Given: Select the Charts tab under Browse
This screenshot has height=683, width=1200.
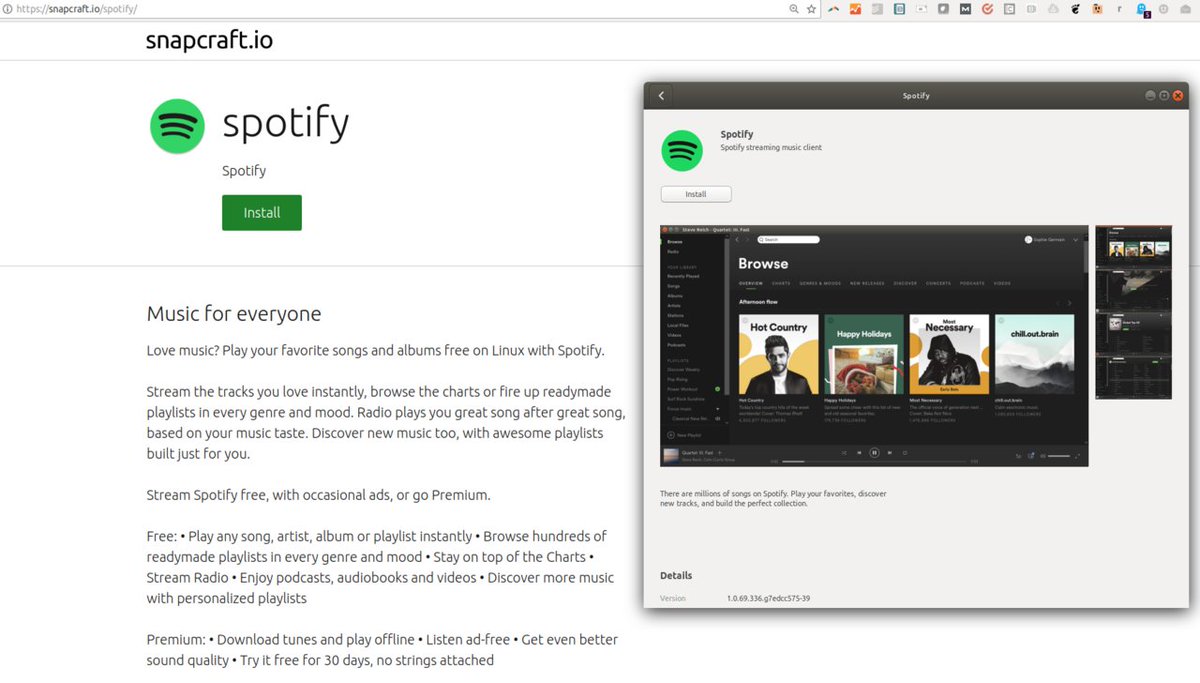Looking at the screenshot, I should 781,283.
